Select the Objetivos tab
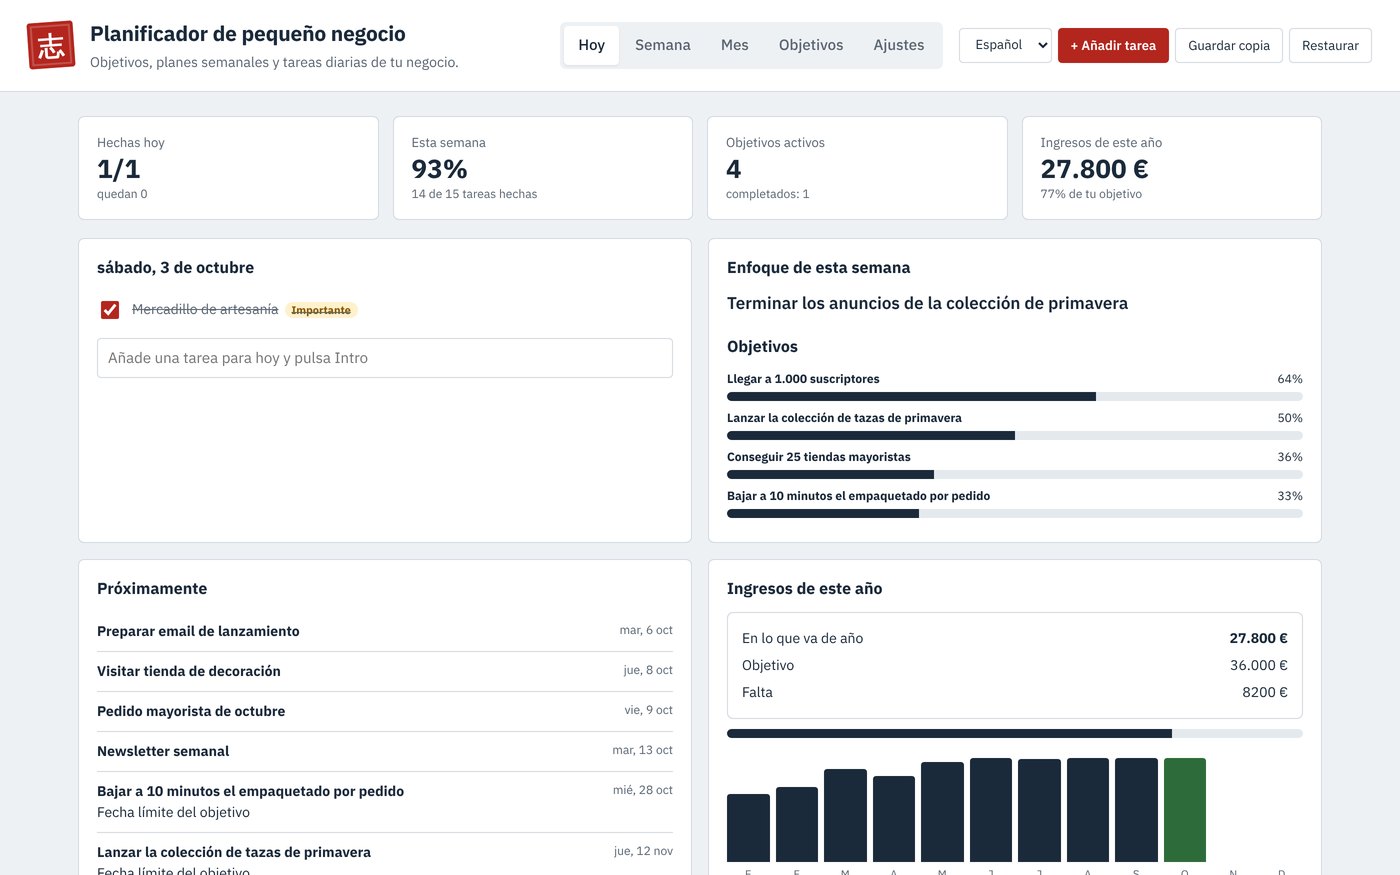1400x875 pixels. 811,45
